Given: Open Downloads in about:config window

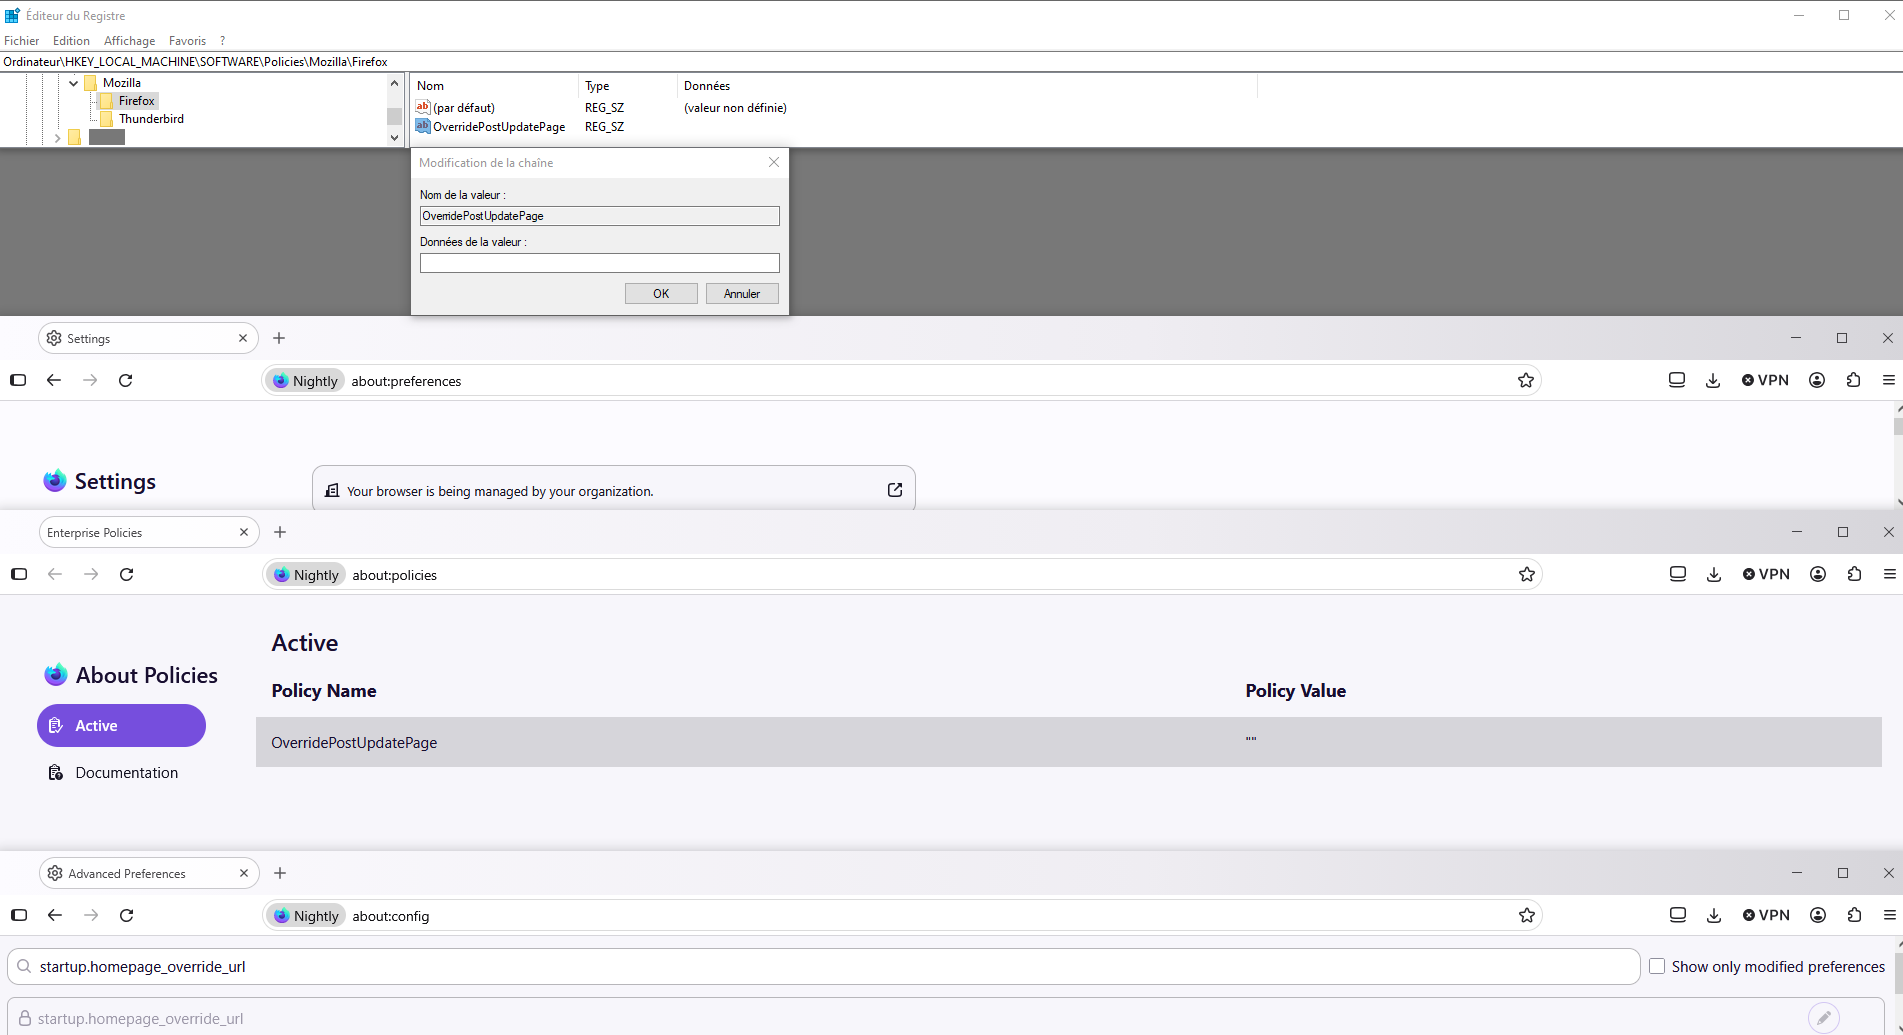Looking at the screenshot, I should tap(1714, 915).
